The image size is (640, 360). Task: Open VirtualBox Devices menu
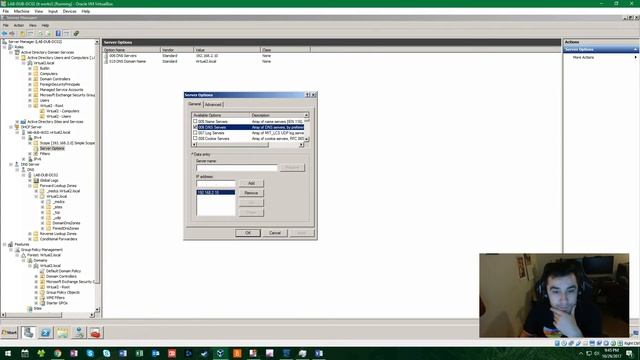pyautogui.click(x=69, y=11)
